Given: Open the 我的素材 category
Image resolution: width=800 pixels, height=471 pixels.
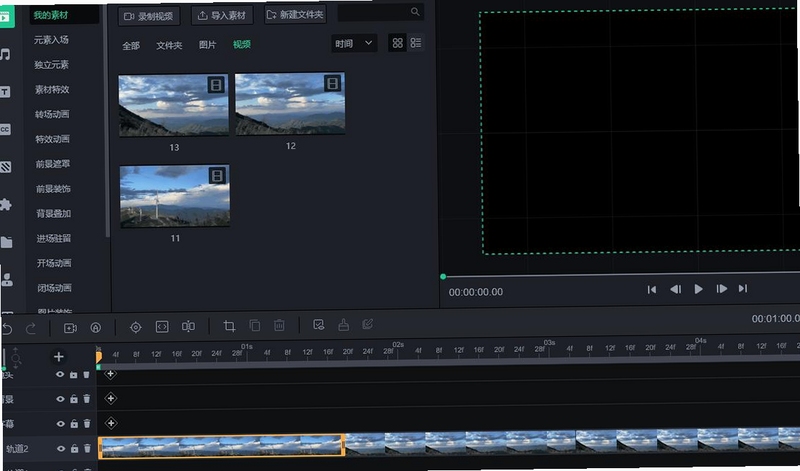Looking at the screenshot, I should pos(51,15).
